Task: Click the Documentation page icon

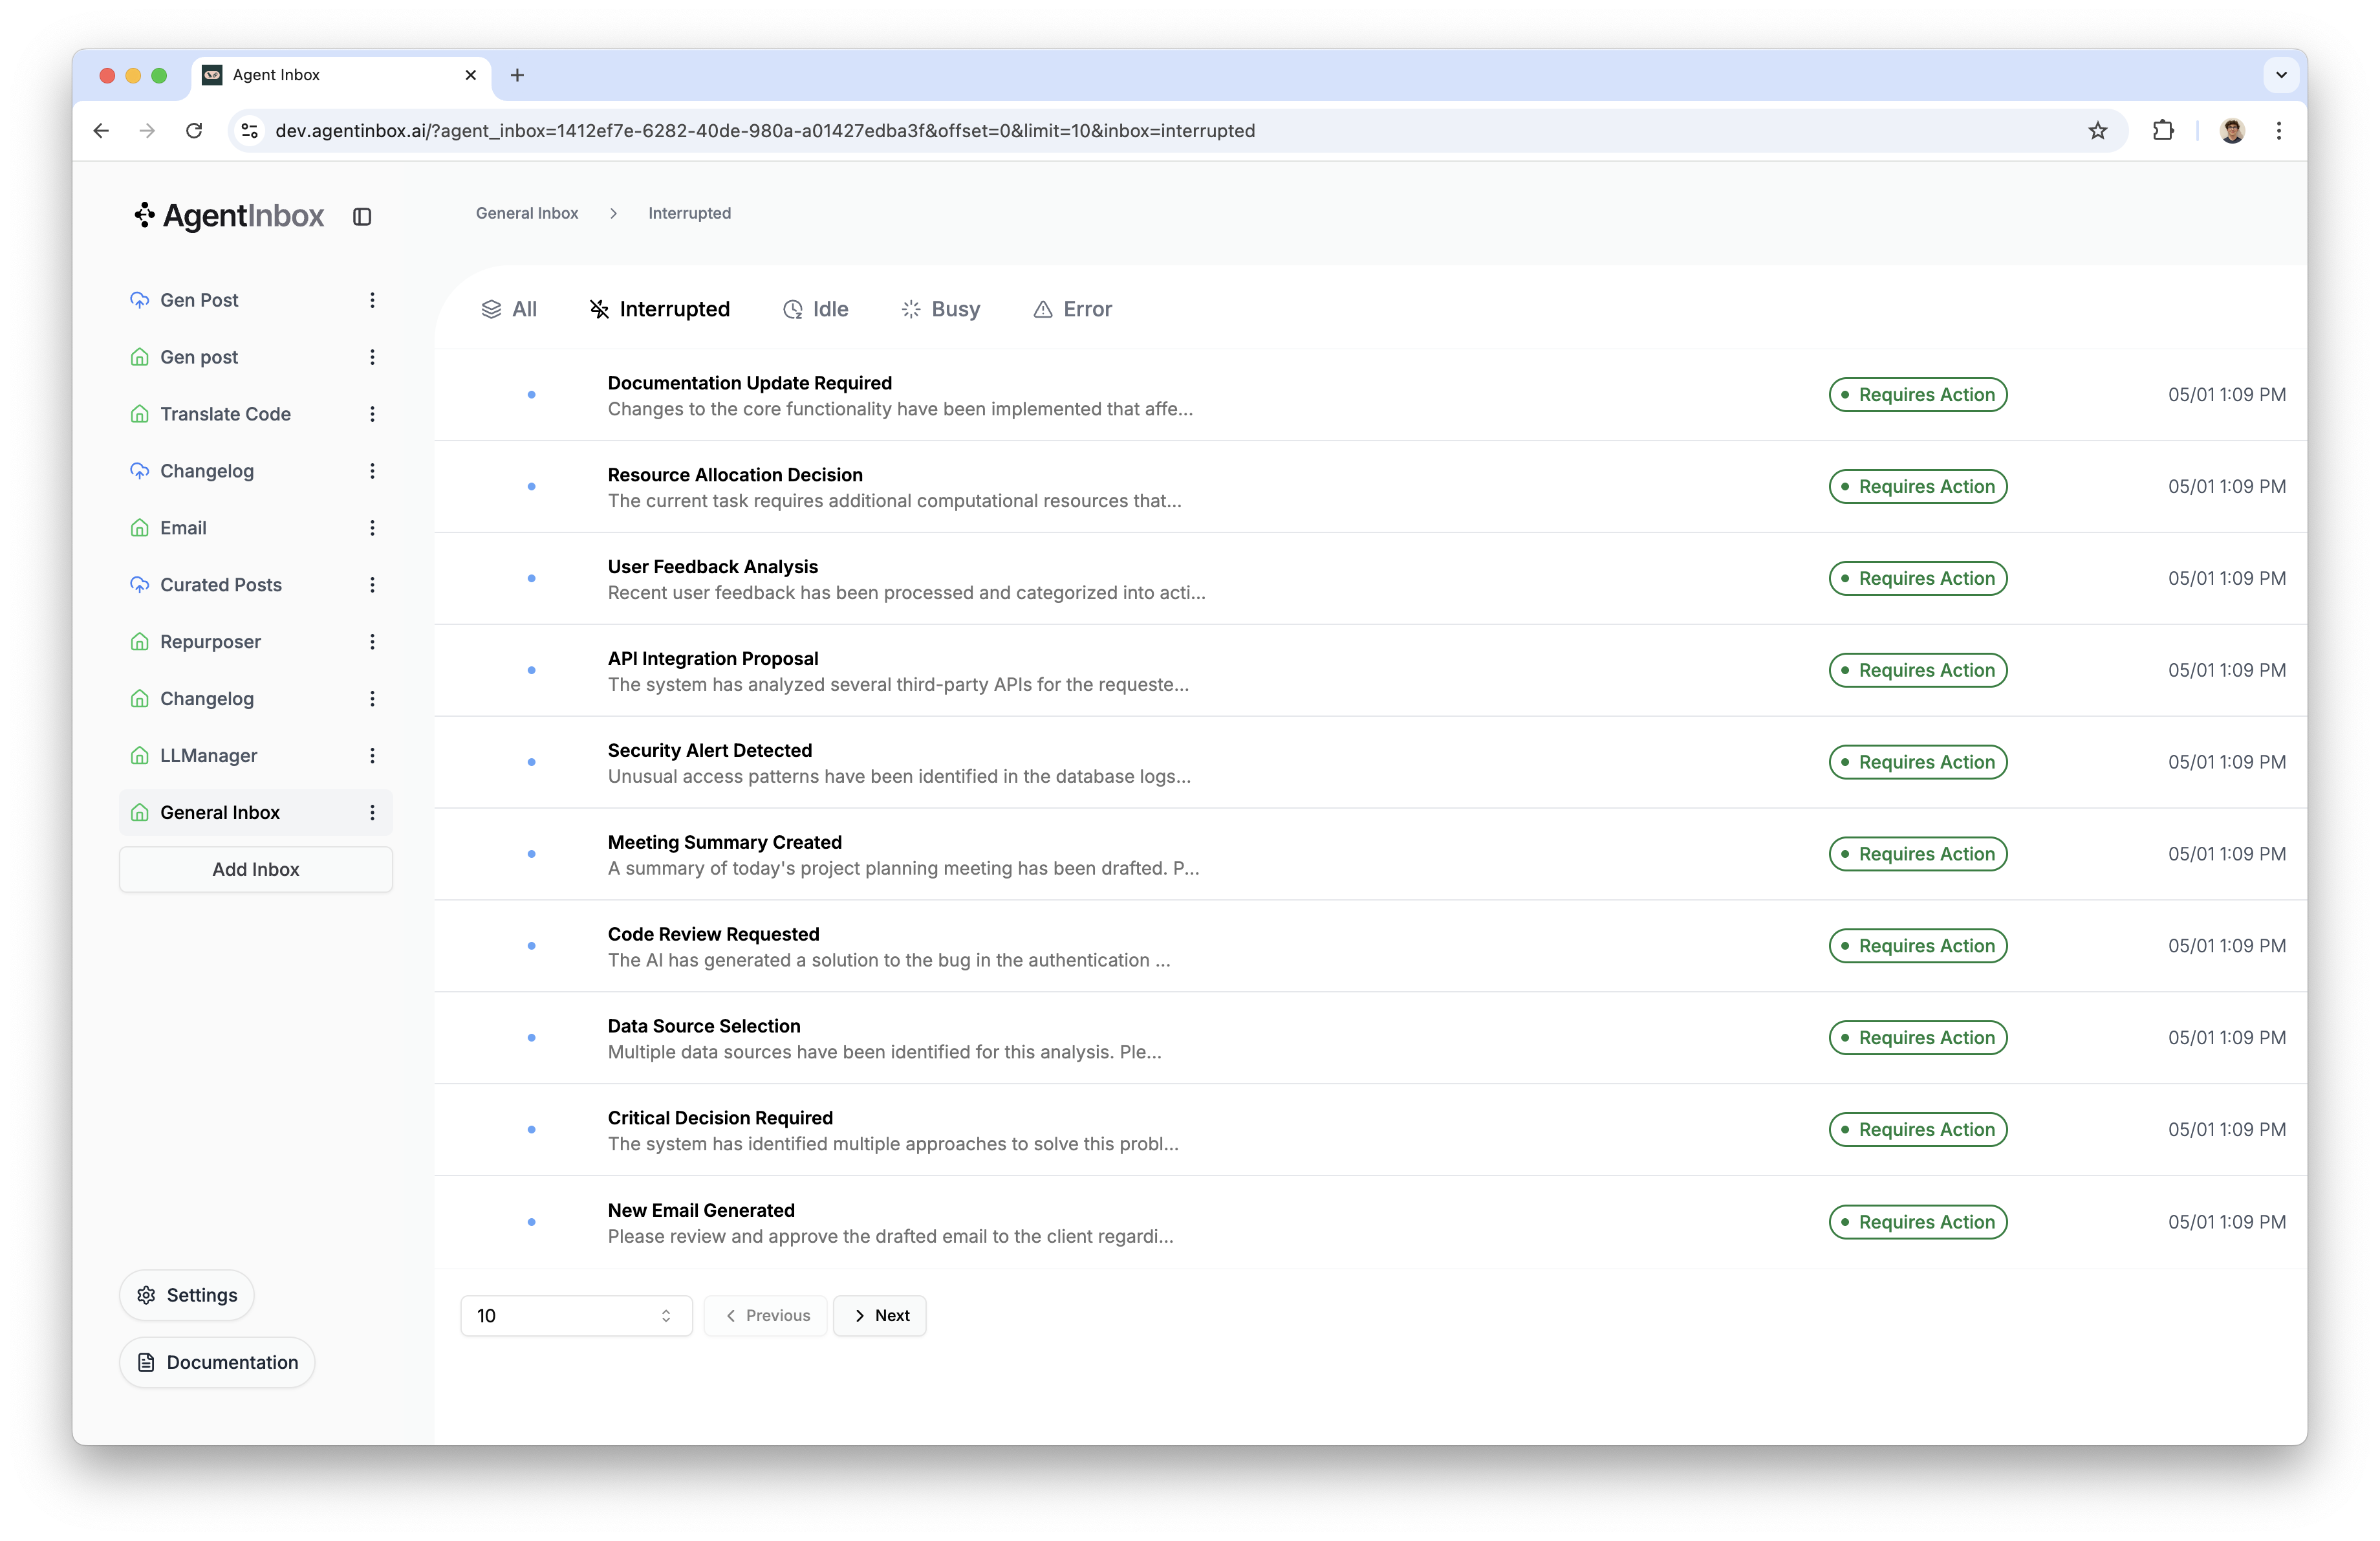Action: point(146,1362)
